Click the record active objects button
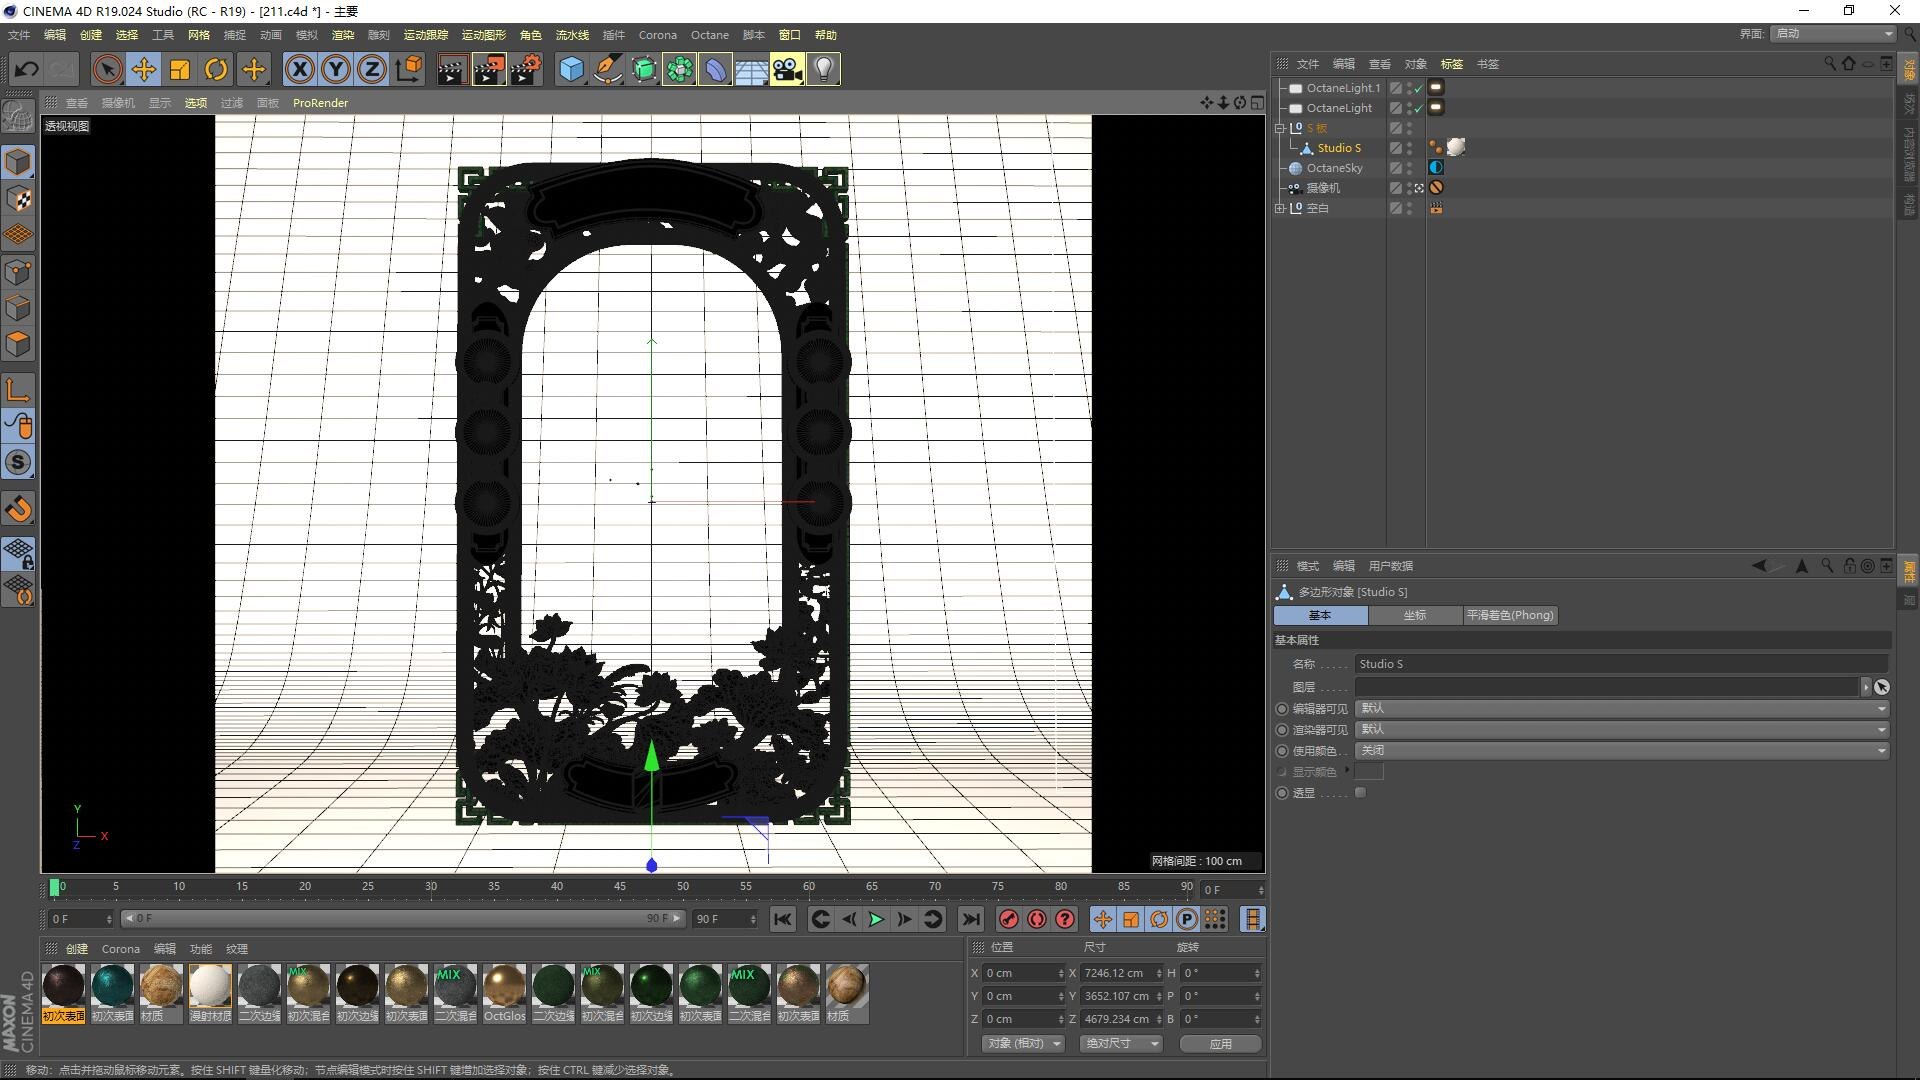This screenshot has width=1920, height=1080. click(1009, 919)
